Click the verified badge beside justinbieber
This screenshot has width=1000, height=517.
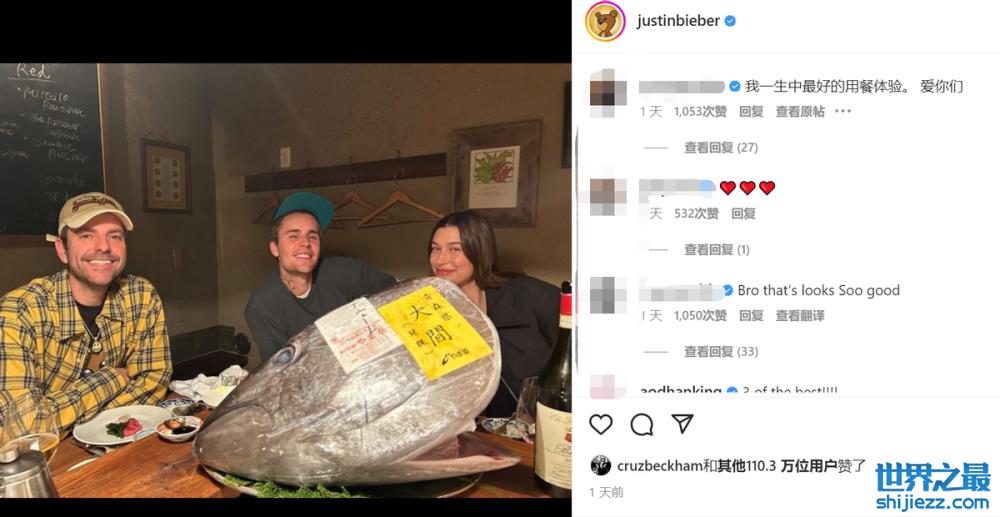click(730, 21)
